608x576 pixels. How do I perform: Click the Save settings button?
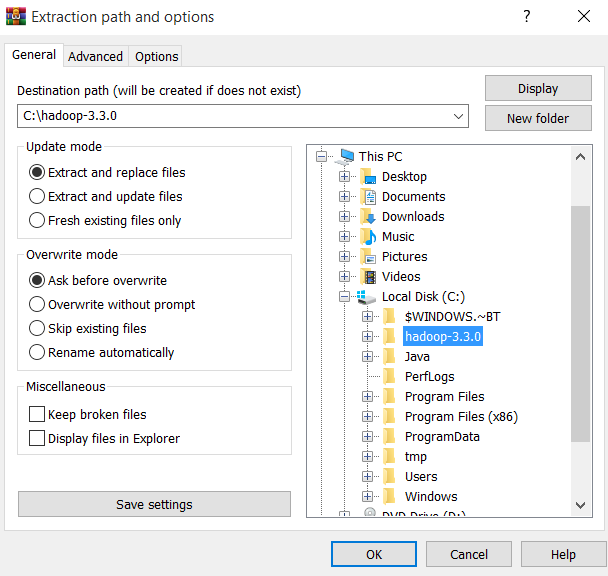coord(154,504)
